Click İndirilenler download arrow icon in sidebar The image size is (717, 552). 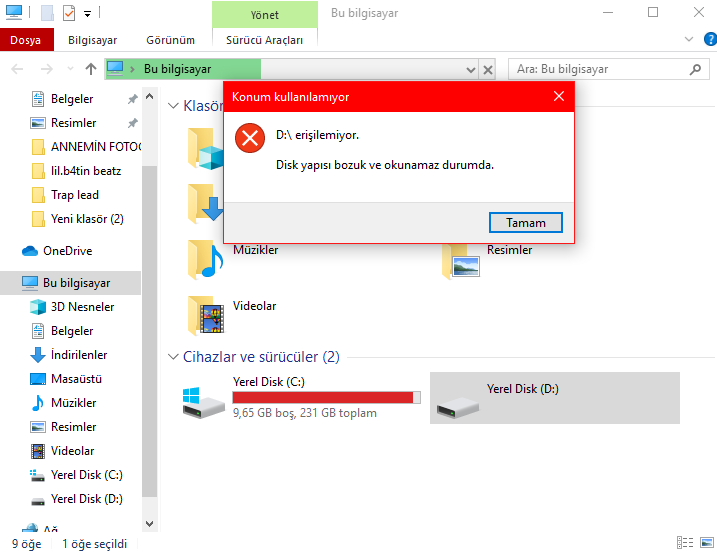pyautogui.click(x=38, y=355)
